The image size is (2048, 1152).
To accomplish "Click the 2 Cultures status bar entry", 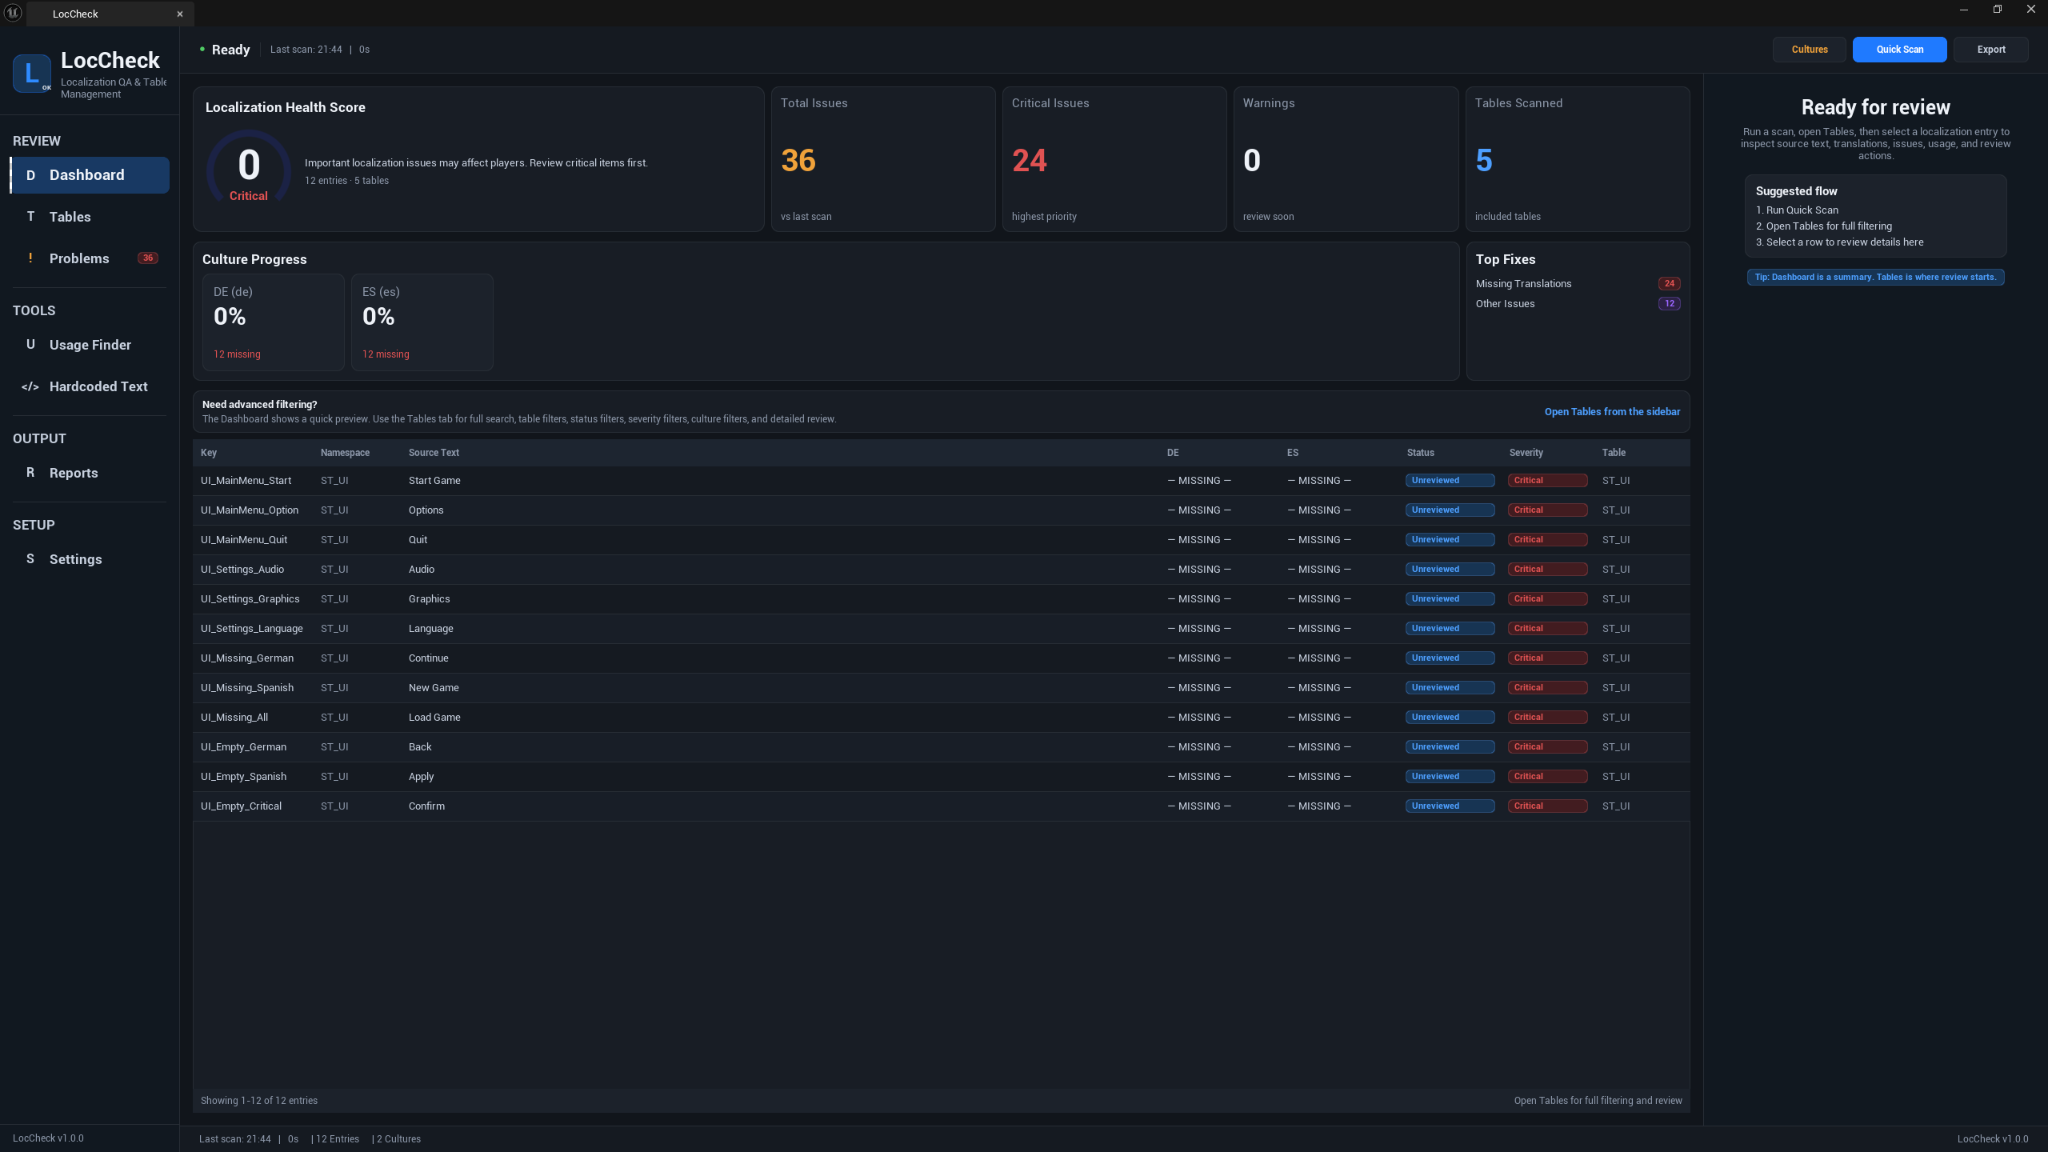I will [x=399, y=1139].
